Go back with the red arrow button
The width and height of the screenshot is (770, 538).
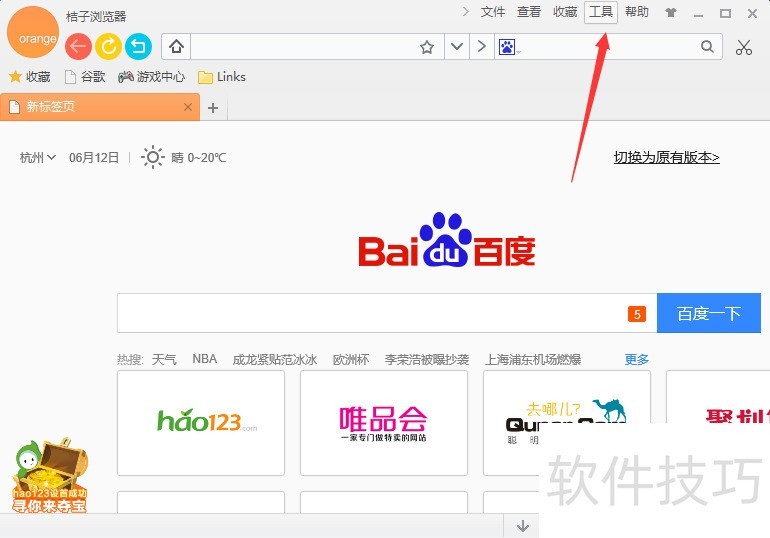coord(79,47)
